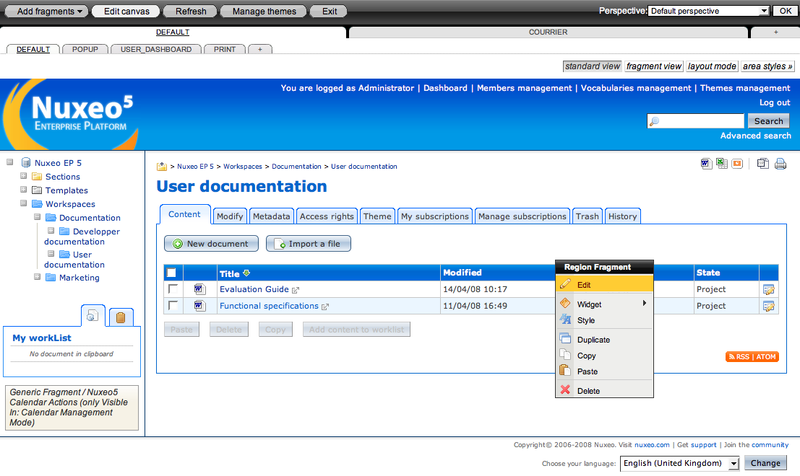Click the Nuxeo EP 5 server icon
Viewport: 800px width, 476px height.
(26, 163)
